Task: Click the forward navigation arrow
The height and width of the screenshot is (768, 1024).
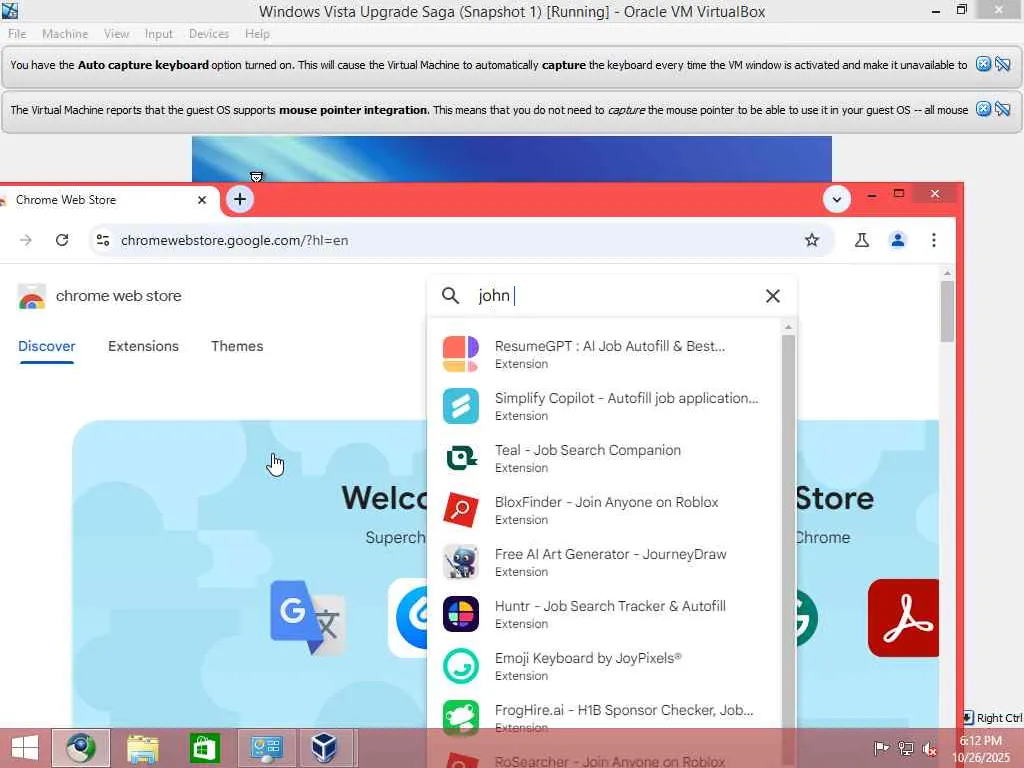Action: (x=26, y=240)
